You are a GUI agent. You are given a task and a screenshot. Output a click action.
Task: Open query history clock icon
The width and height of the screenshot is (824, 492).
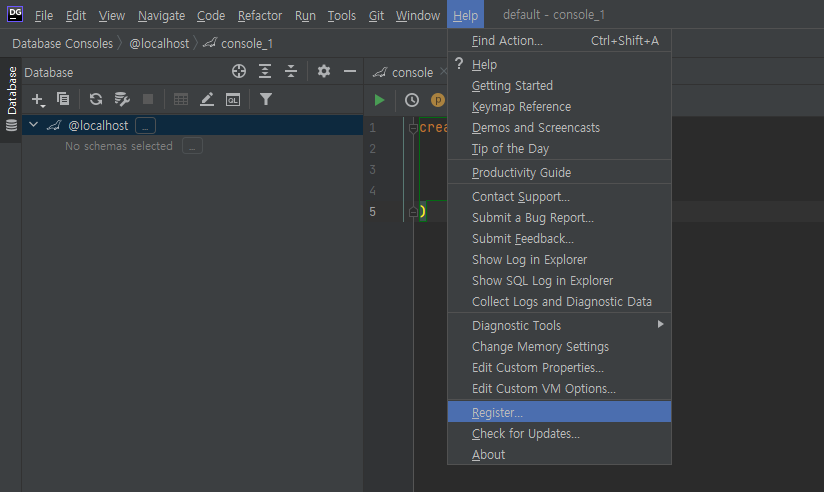tap(412, 100)
